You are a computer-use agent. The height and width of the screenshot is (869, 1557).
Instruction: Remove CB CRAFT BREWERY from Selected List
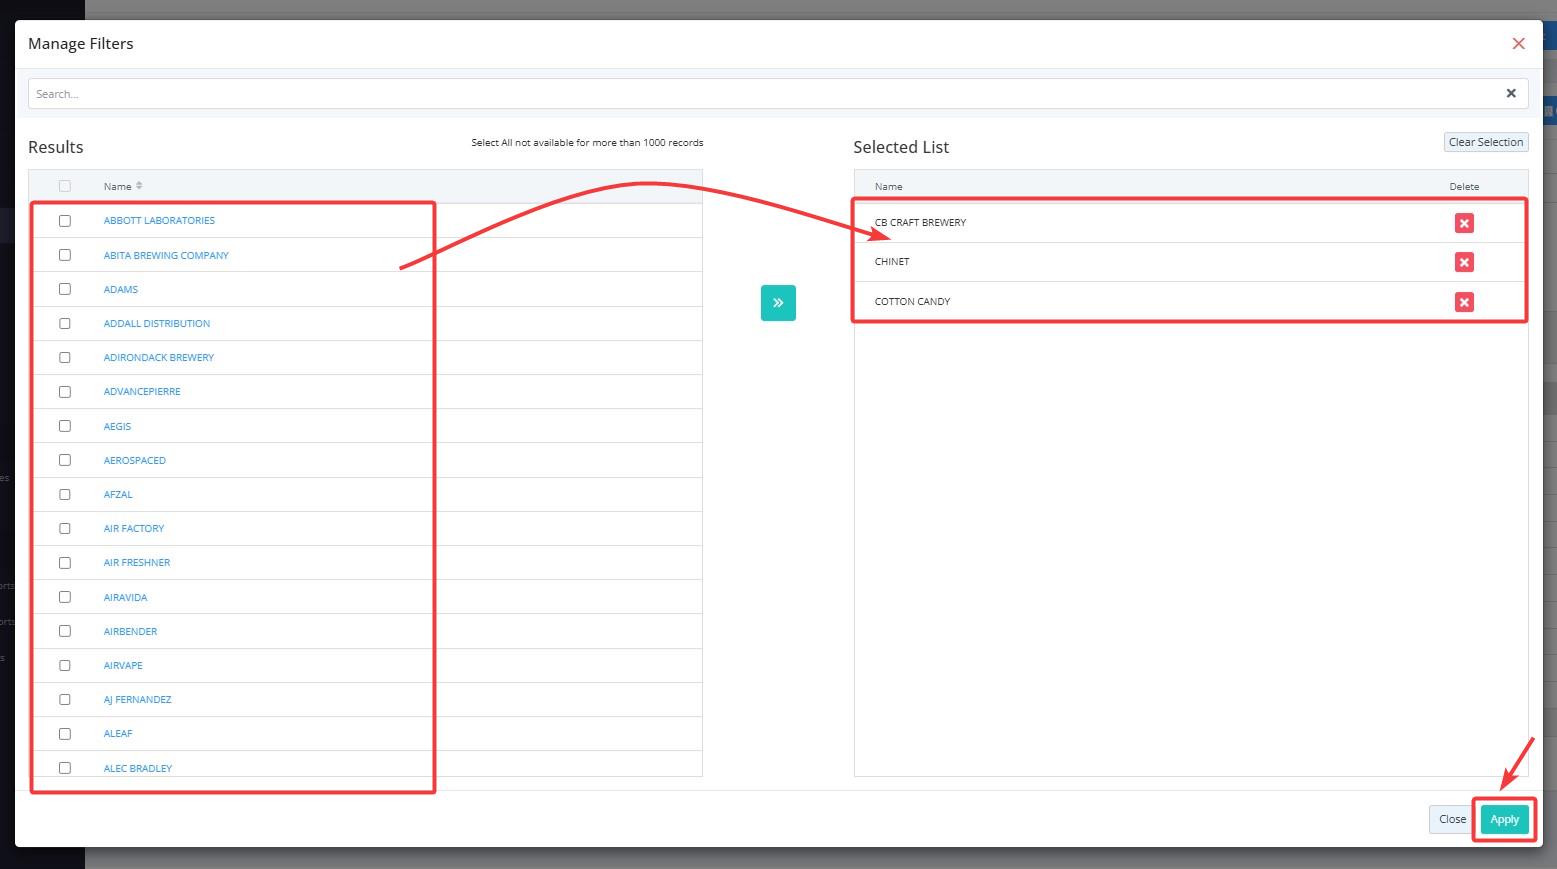1464,223
